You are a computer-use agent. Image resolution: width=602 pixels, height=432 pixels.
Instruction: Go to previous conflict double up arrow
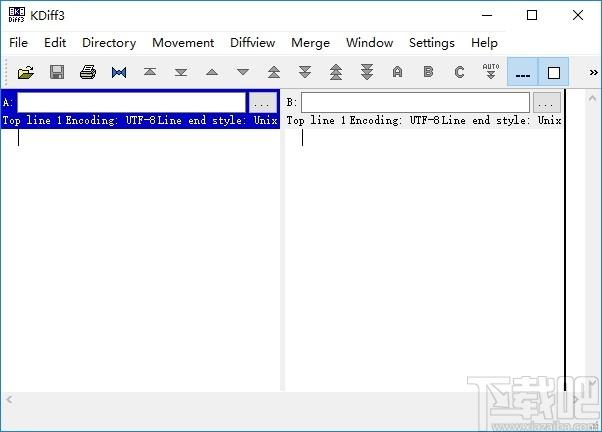[274, 72]
